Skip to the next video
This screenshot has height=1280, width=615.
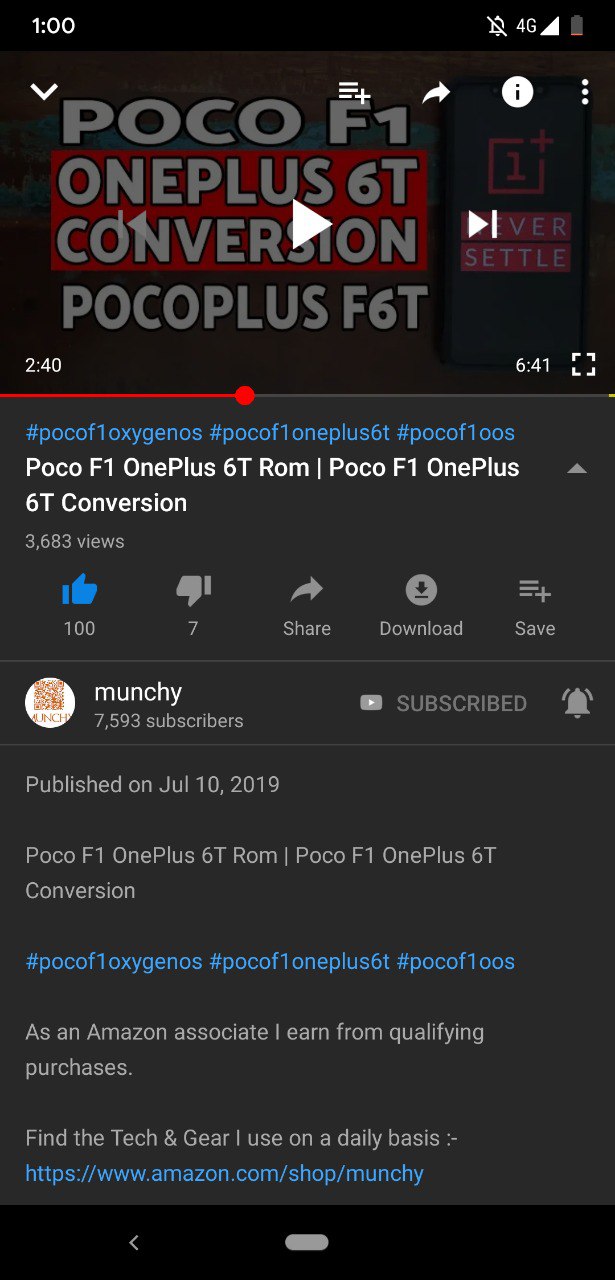(483, 223)
